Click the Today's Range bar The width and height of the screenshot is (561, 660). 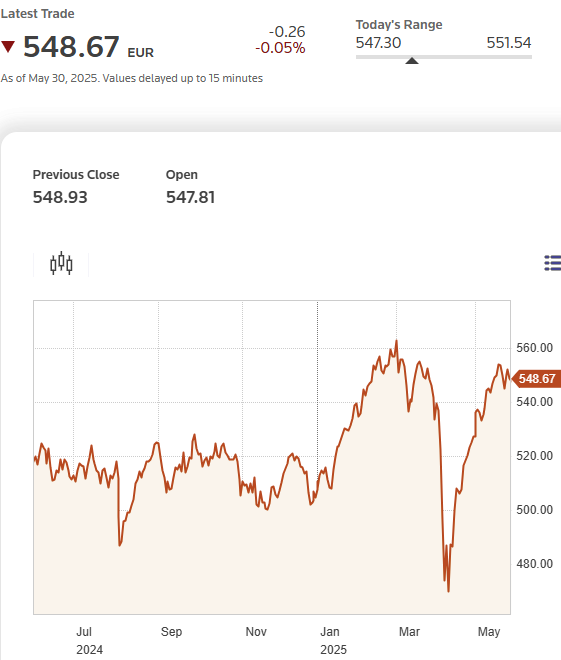pos(444,57)
